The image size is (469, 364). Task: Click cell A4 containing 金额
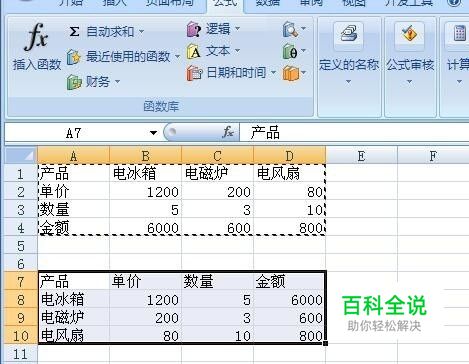click(x=73, y=227)
